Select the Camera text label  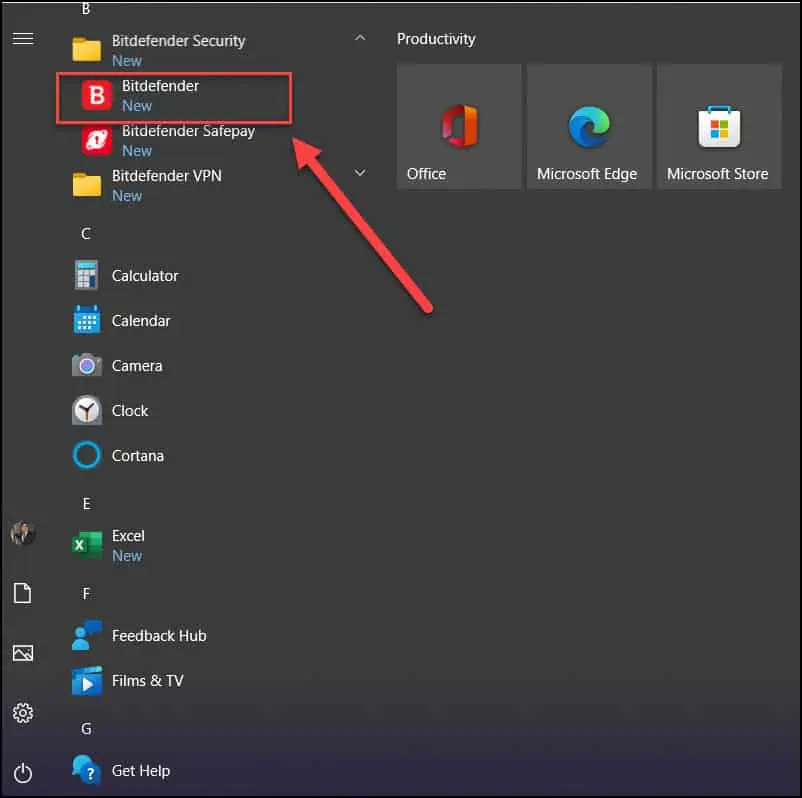pyautogui.click(x=137, y=366)
